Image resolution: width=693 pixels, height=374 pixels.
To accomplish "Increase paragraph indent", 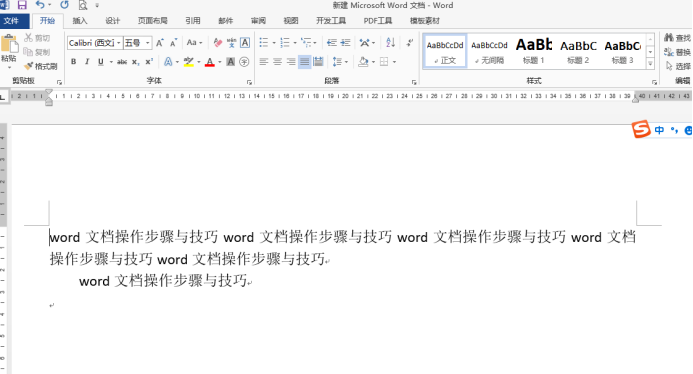I will (346, 43).
